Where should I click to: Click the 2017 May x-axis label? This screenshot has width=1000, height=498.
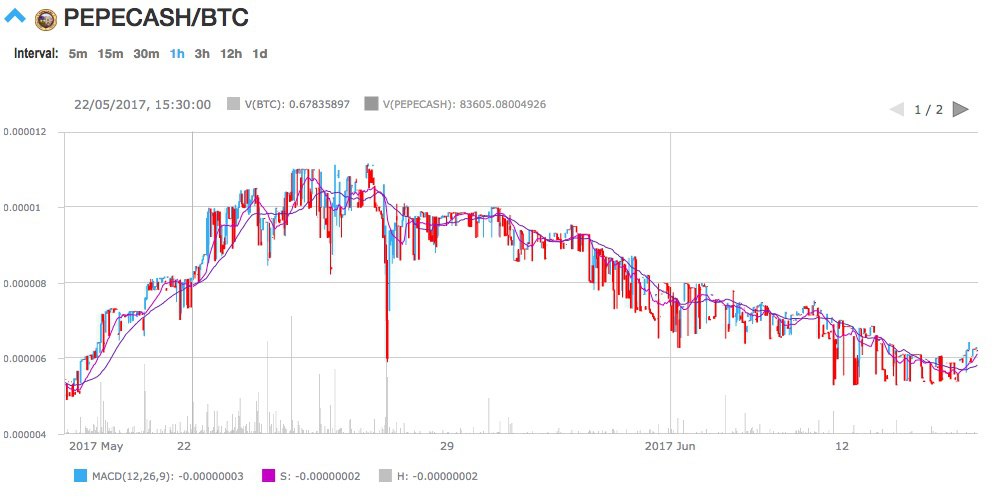click(95, 446)
